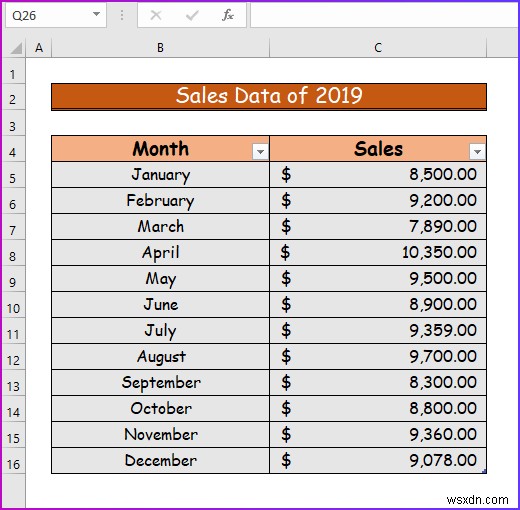Viewport: 520px width, 510px height.
Task: Select row 8 header
Action: pyautogui.click(x=13, y=253)
